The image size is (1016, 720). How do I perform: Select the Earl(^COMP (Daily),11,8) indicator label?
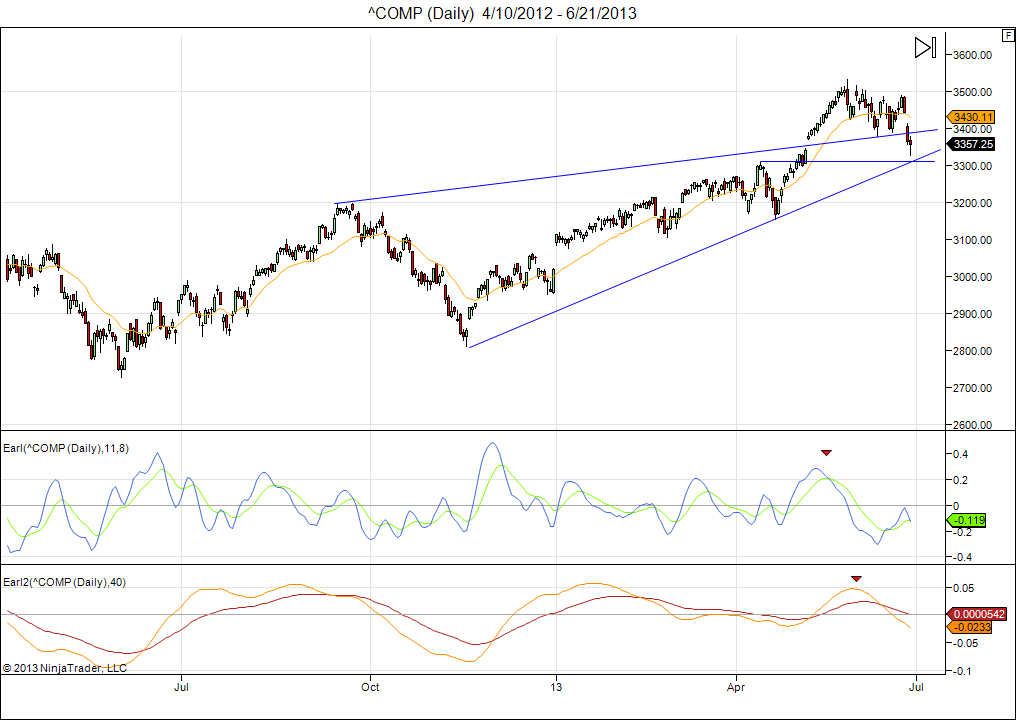(66, 447)
